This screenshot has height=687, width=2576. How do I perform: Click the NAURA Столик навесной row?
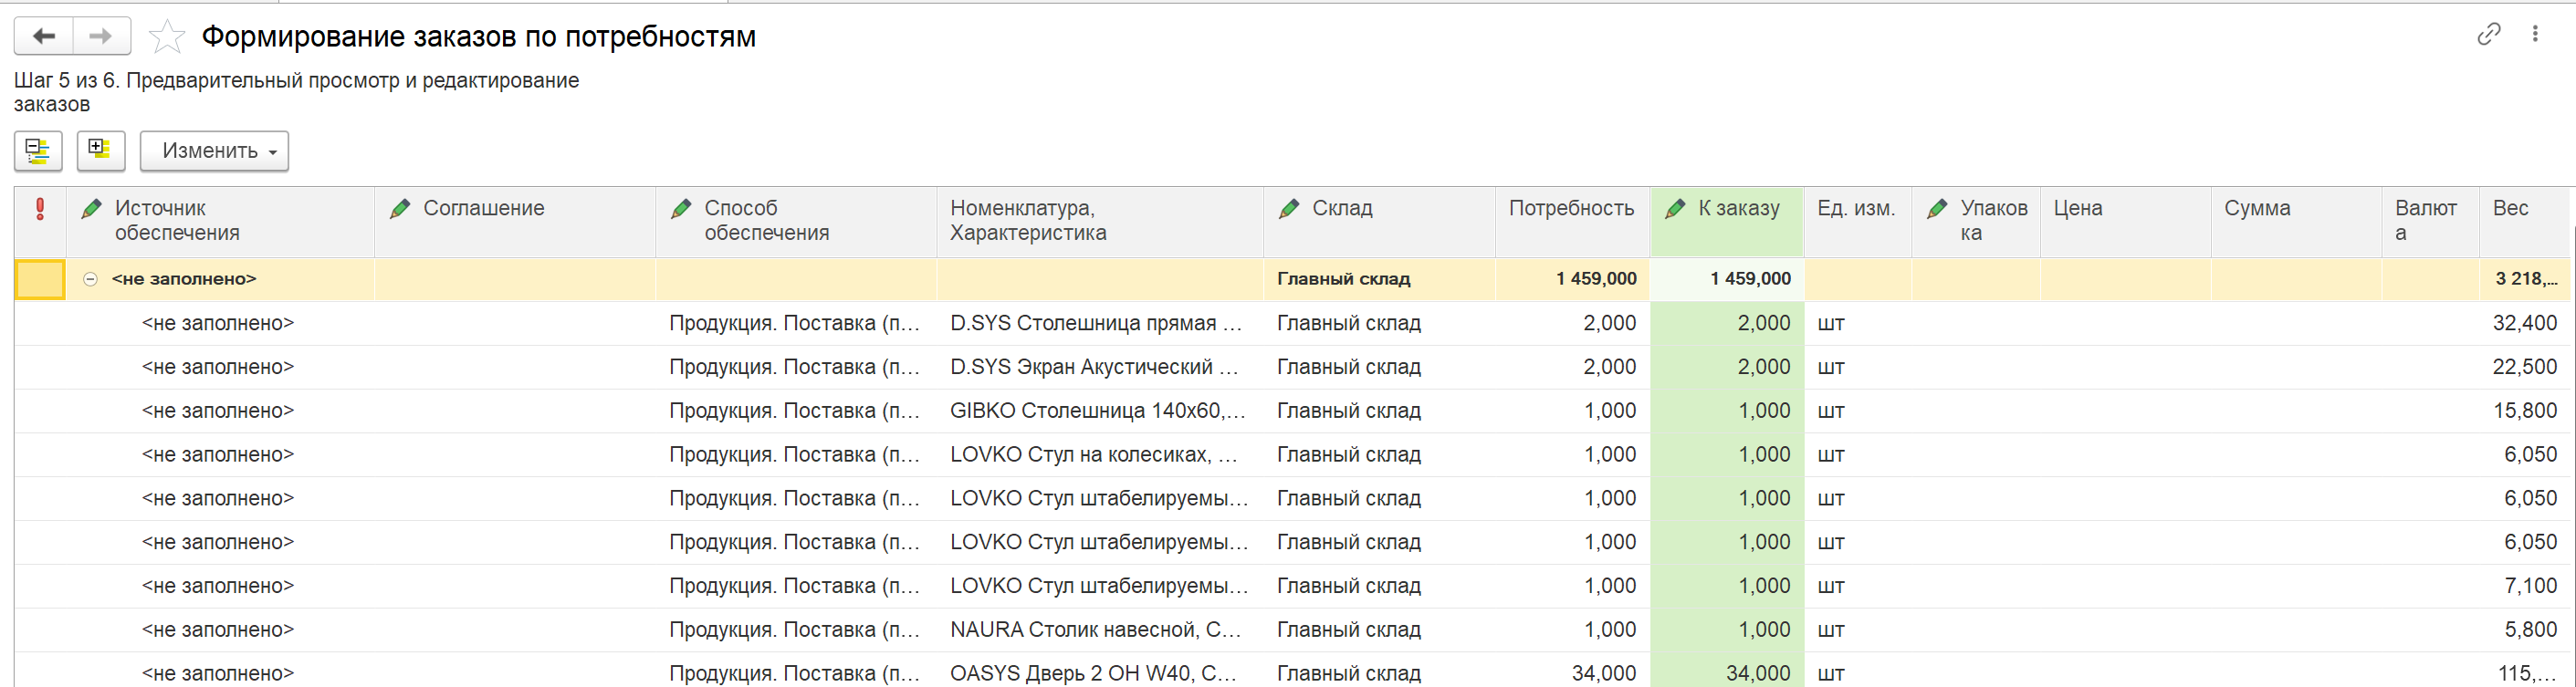pyautogui.click(x=1095, y=630)
